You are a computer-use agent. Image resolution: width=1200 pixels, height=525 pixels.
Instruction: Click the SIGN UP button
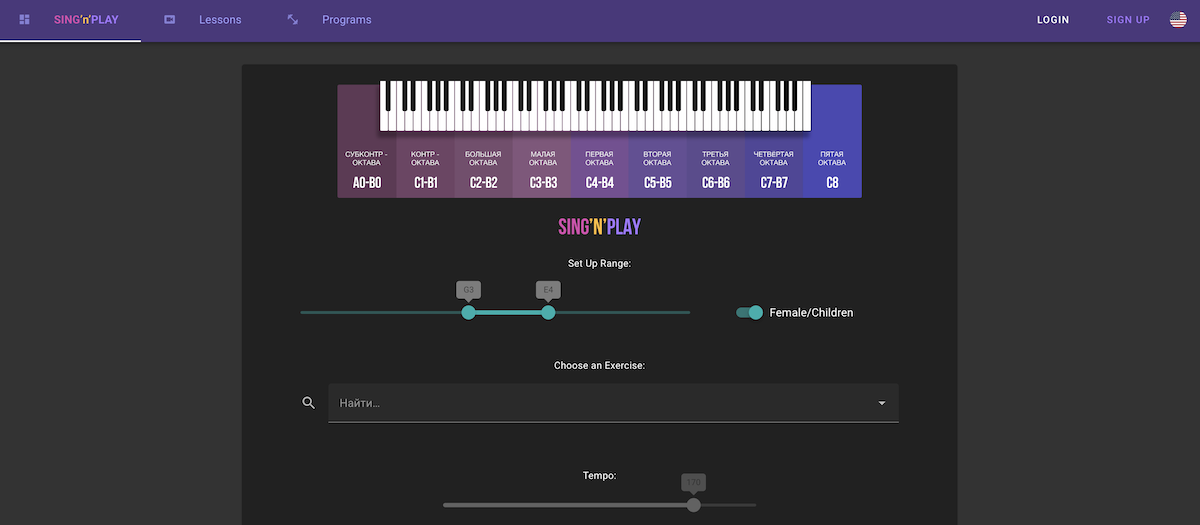point(1128,20)
